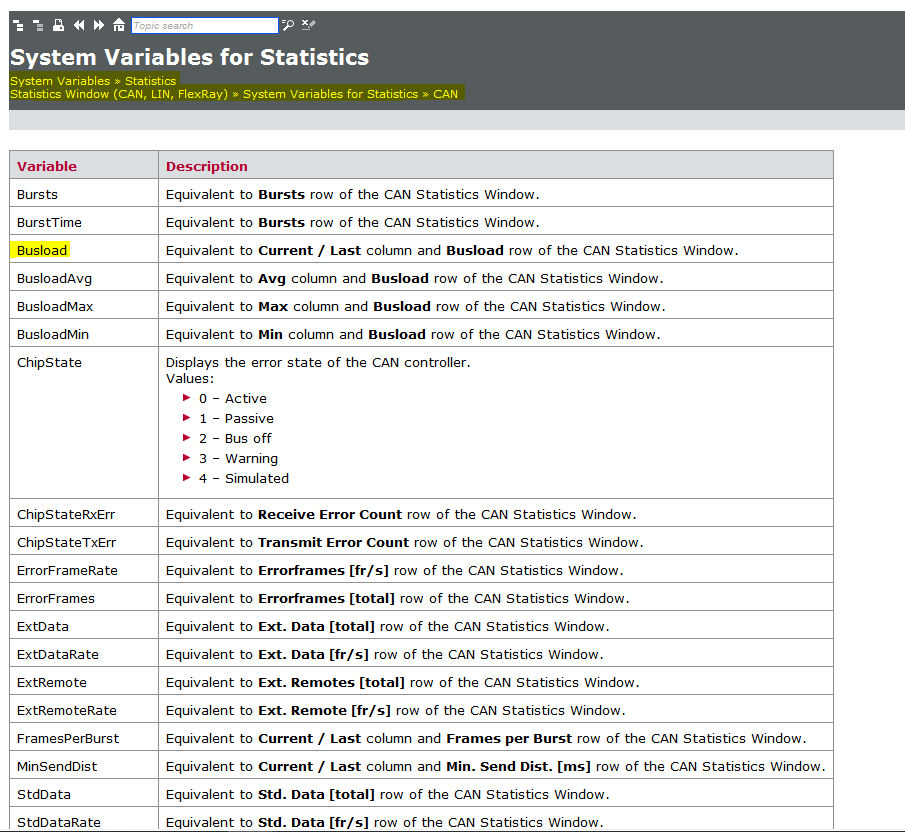905x832 pixels.
Task: Click the Receive Error Count description text
Action: pos(401,514)
